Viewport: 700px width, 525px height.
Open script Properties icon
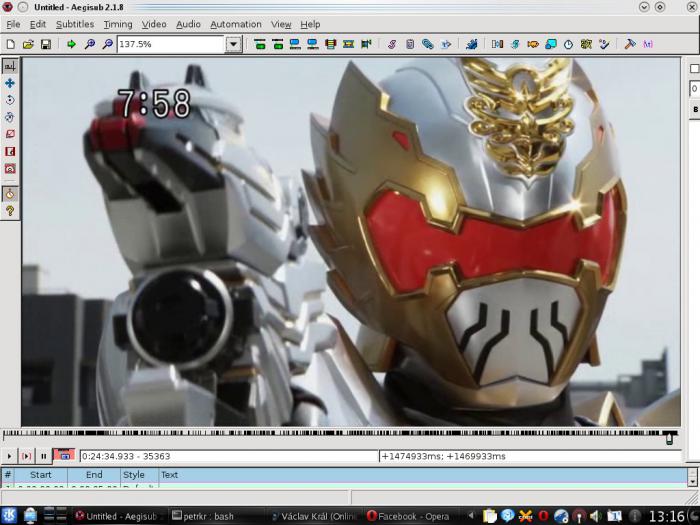410,44
